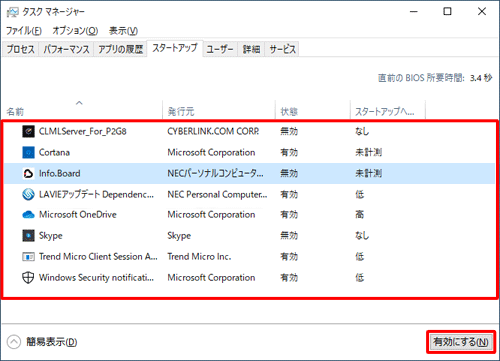The height and width of the screenshot is (361, 500).
Task: Click the Task Manager title bar icon
Action: (x=13, y=12)
